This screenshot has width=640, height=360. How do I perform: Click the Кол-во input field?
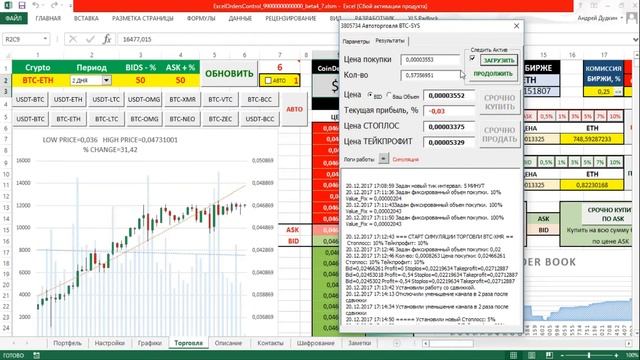point(430,76)
